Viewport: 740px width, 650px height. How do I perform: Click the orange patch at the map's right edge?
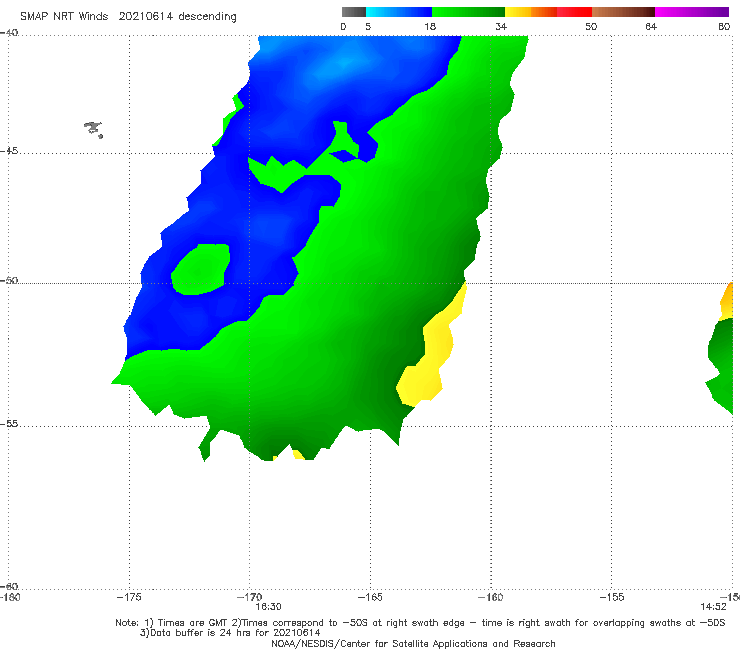[x=727, y=301]
